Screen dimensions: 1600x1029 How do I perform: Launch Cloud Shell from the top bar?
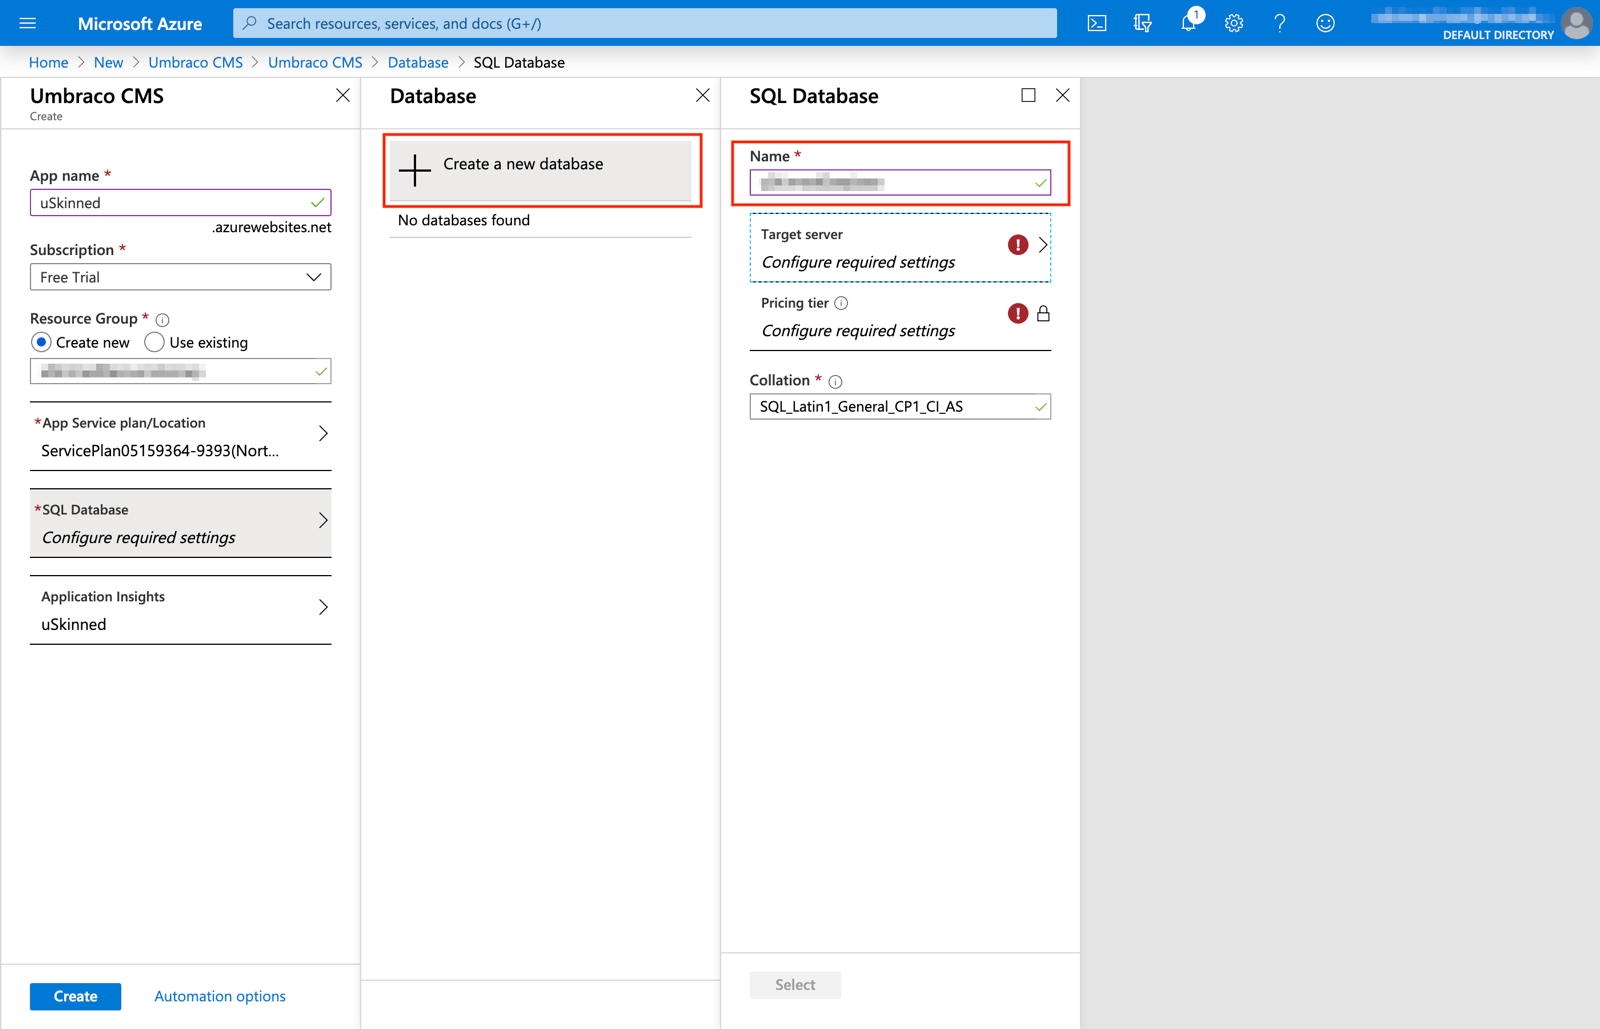(1097, 23)
